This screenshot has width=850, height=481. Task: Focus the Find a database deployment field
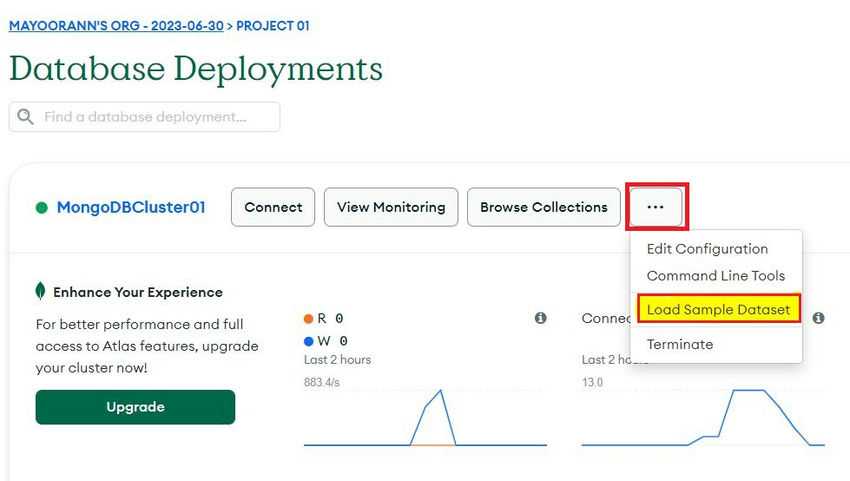[x=145, y=117]
